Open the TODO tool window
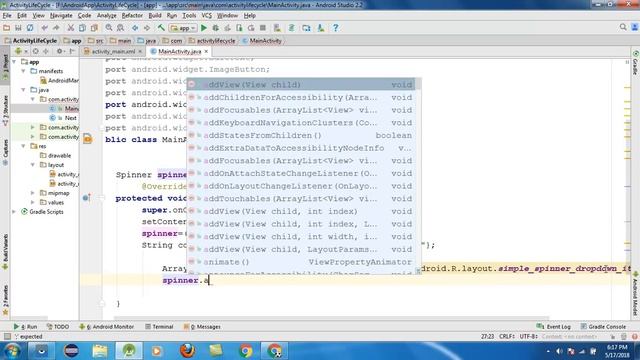Viewport: 640px width, 360px height. tap(58, 327)
